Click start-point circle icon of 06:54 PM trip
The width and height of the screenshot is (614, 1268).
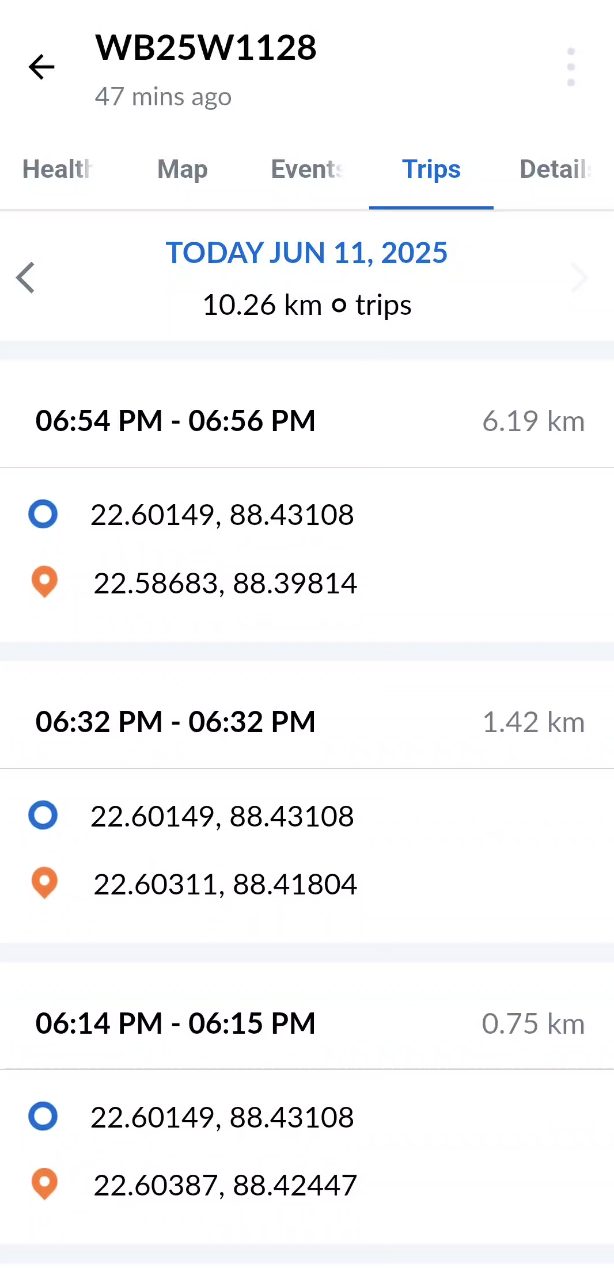click(43, 515)
